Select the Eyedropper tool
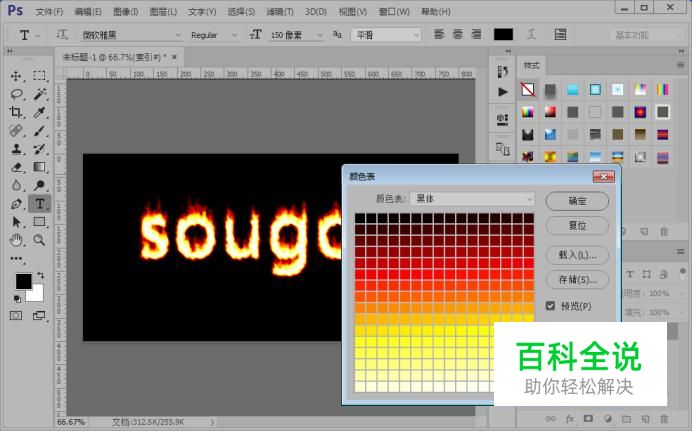Screen dimensions: 692x431 click(39, 112)
